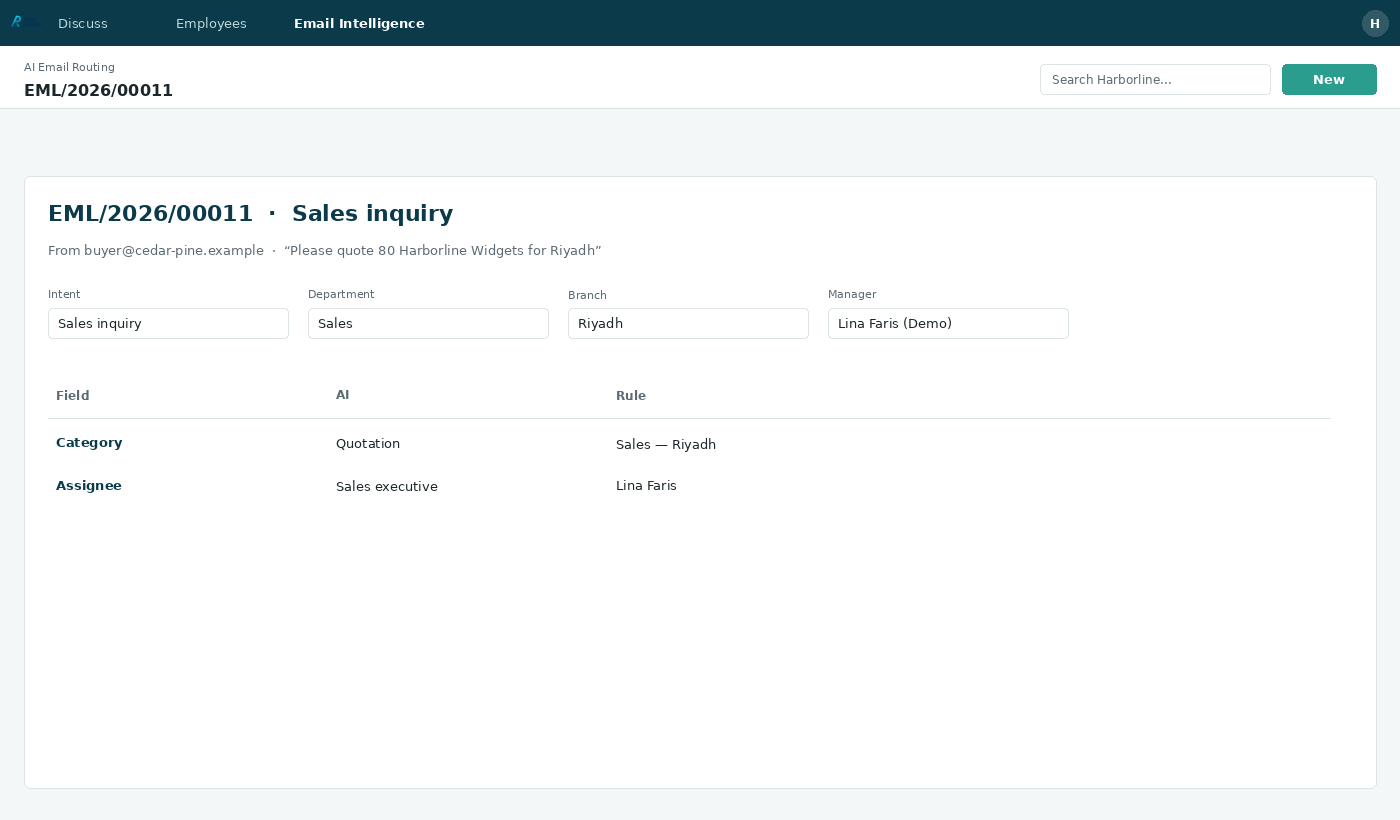Click the New button

coord(1329,79)
